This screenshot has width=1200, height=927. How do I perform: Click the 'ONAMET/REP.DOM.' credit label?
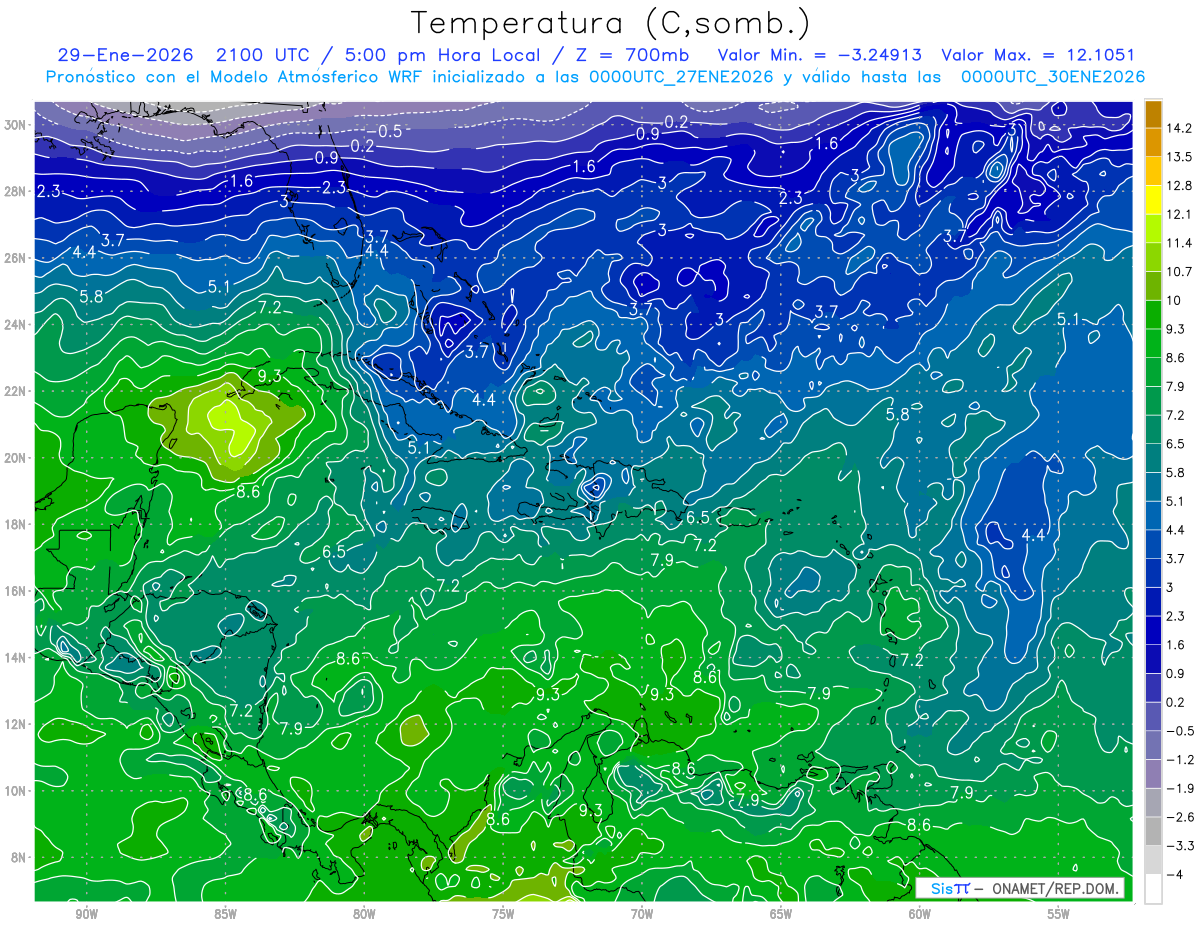tap(1054, 888)
